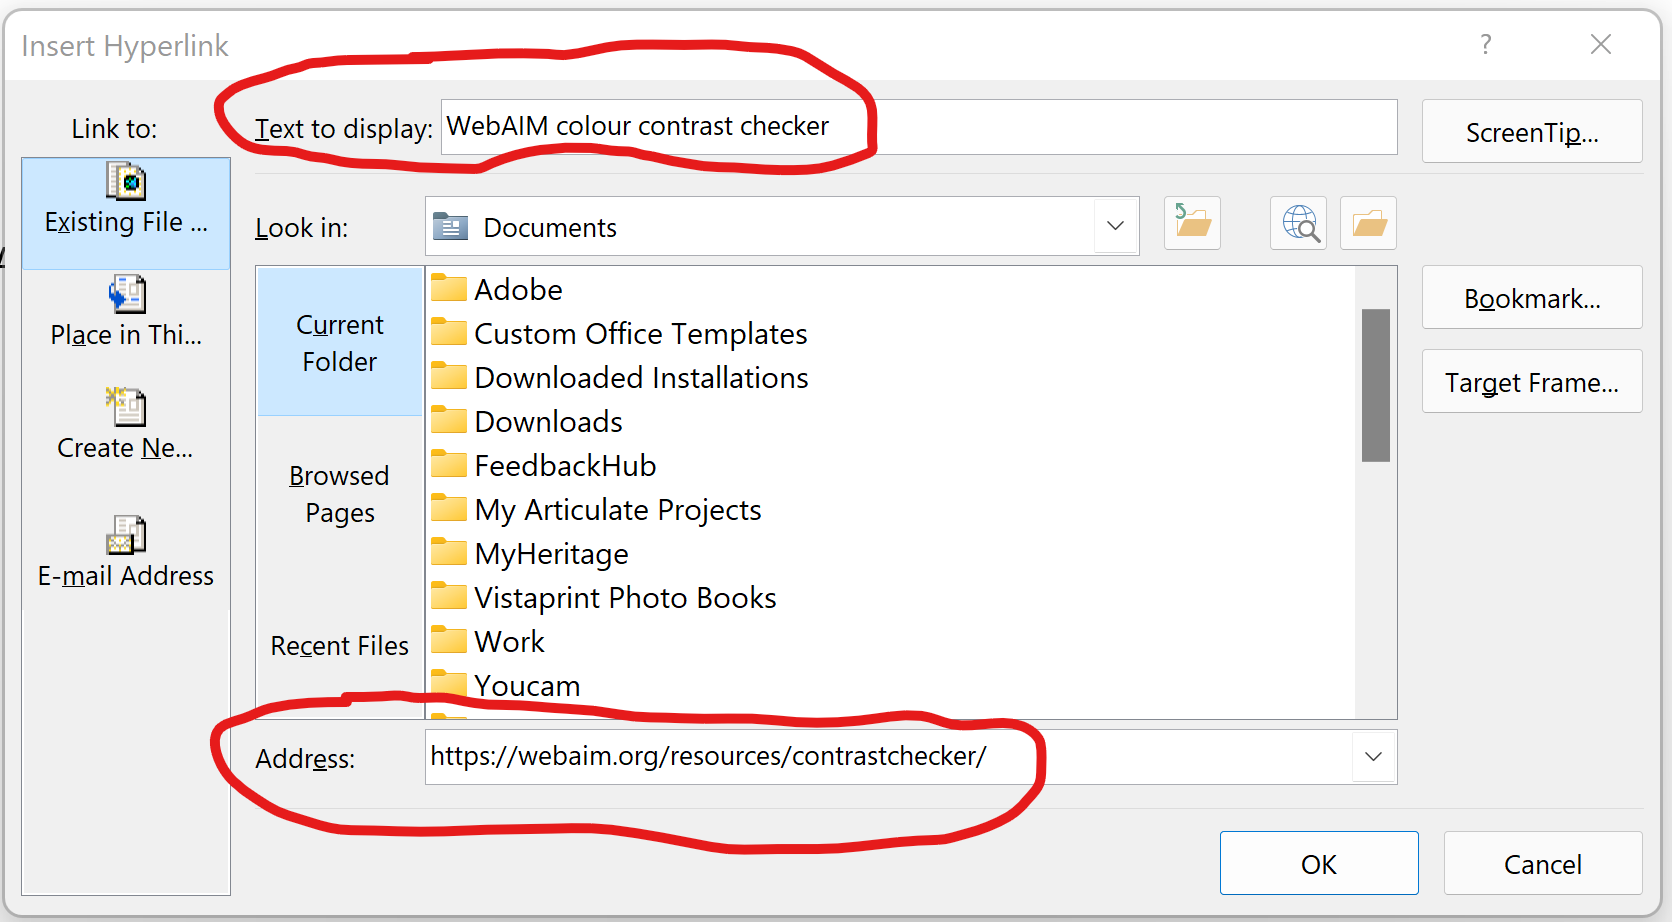Select the Downloads folder name
The image size is (1672, 922).
coord(549,421)
